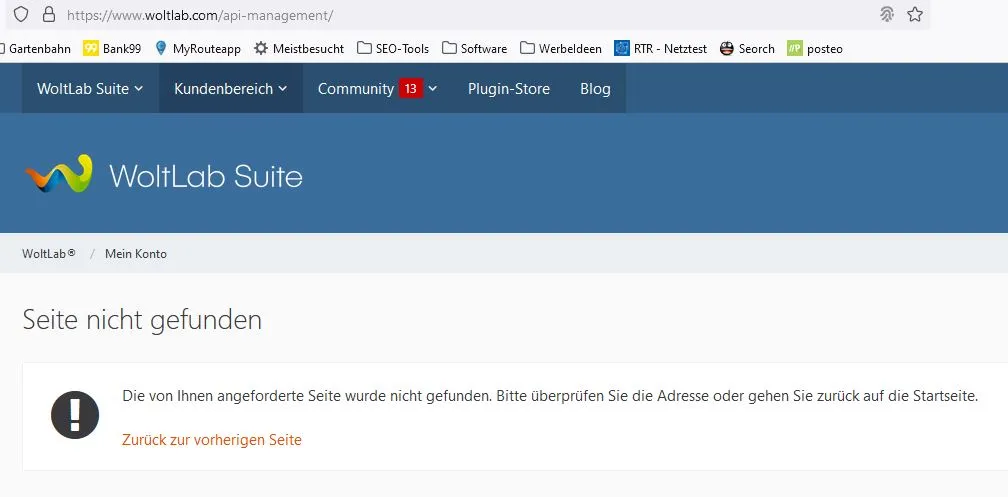Click the Mein Konto breadcrumb
Screen dimensions: 1008x497
[136, 253]
